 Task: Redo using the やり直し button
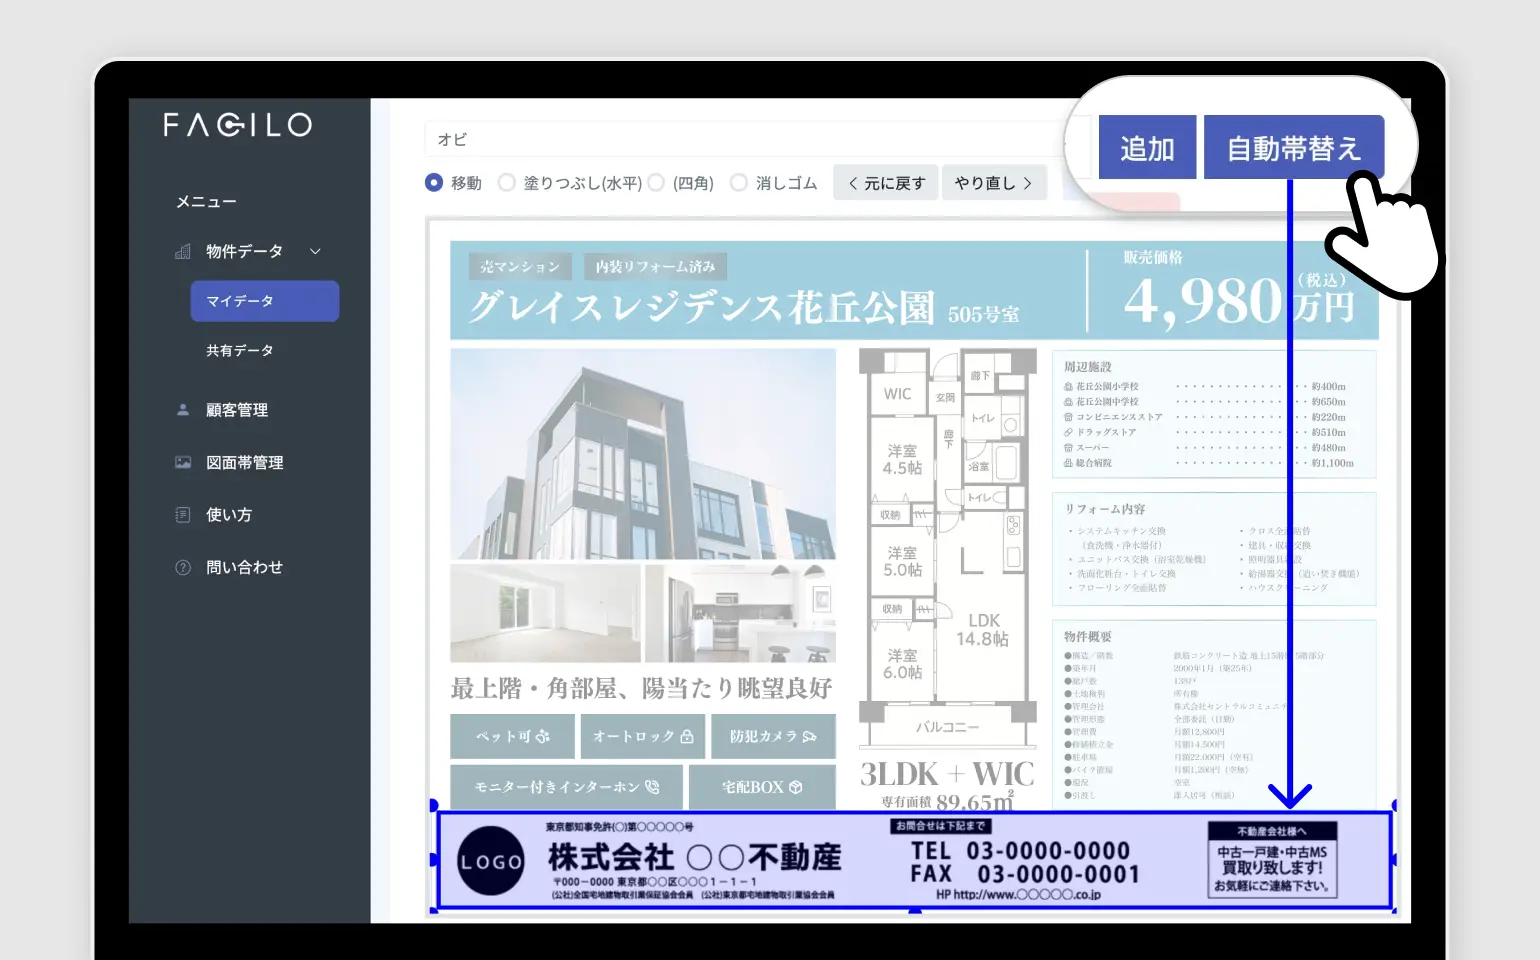994,182
